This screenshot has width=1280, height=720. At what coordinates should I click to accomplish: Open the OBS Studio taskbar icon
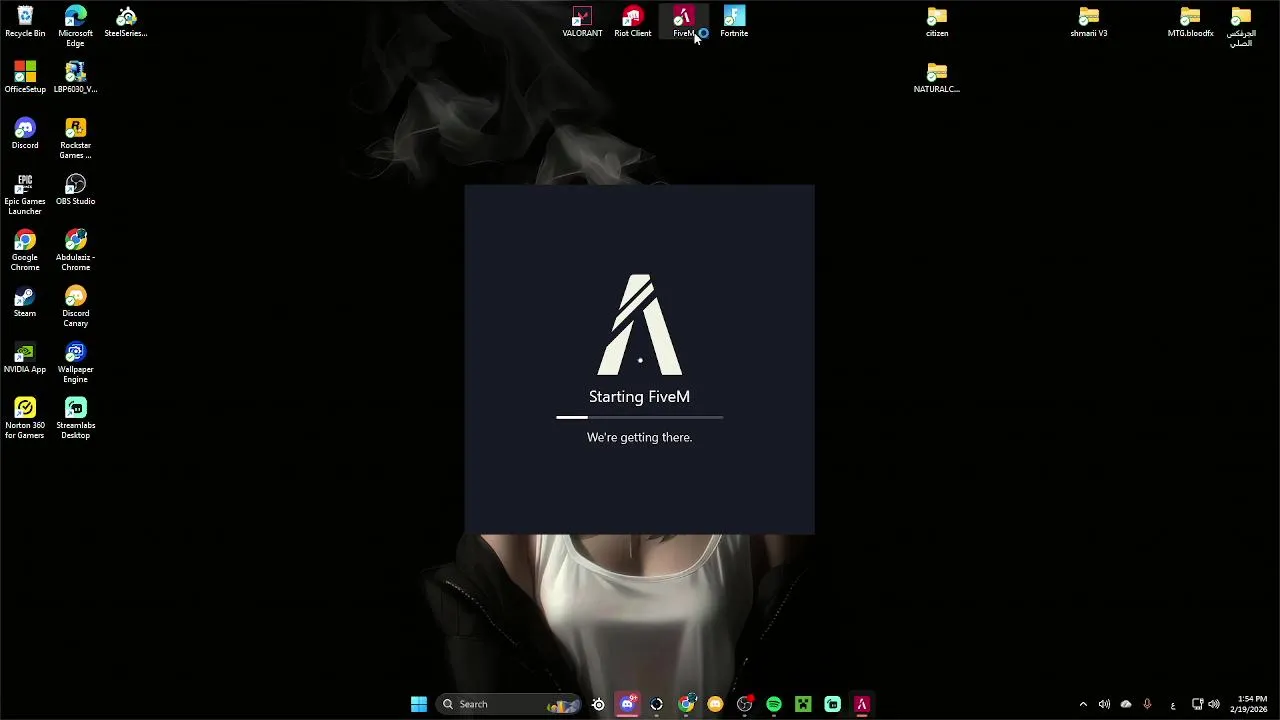744,704
